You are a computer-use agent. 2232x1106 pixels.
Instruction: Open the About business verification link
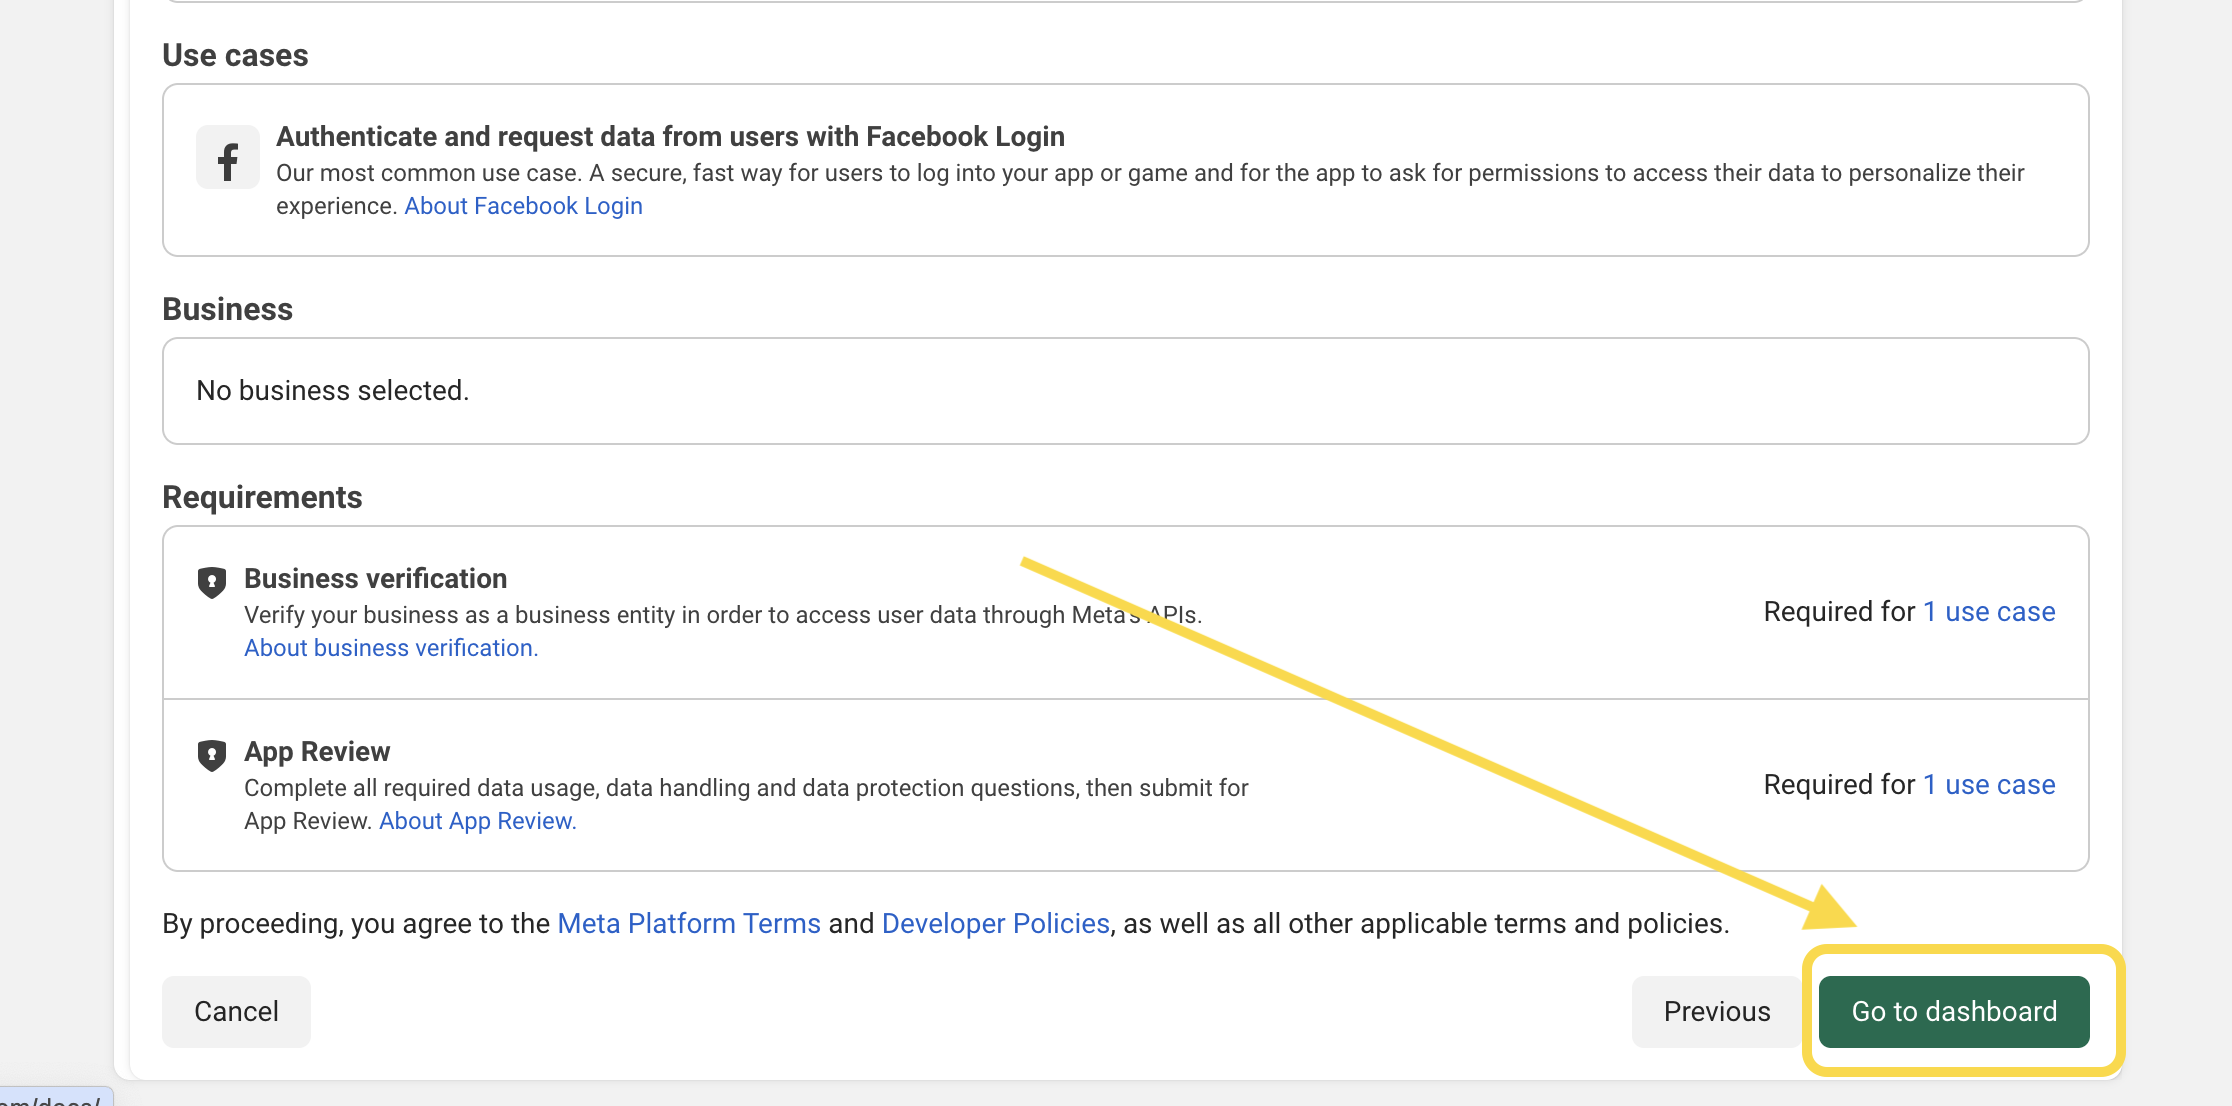391,648
